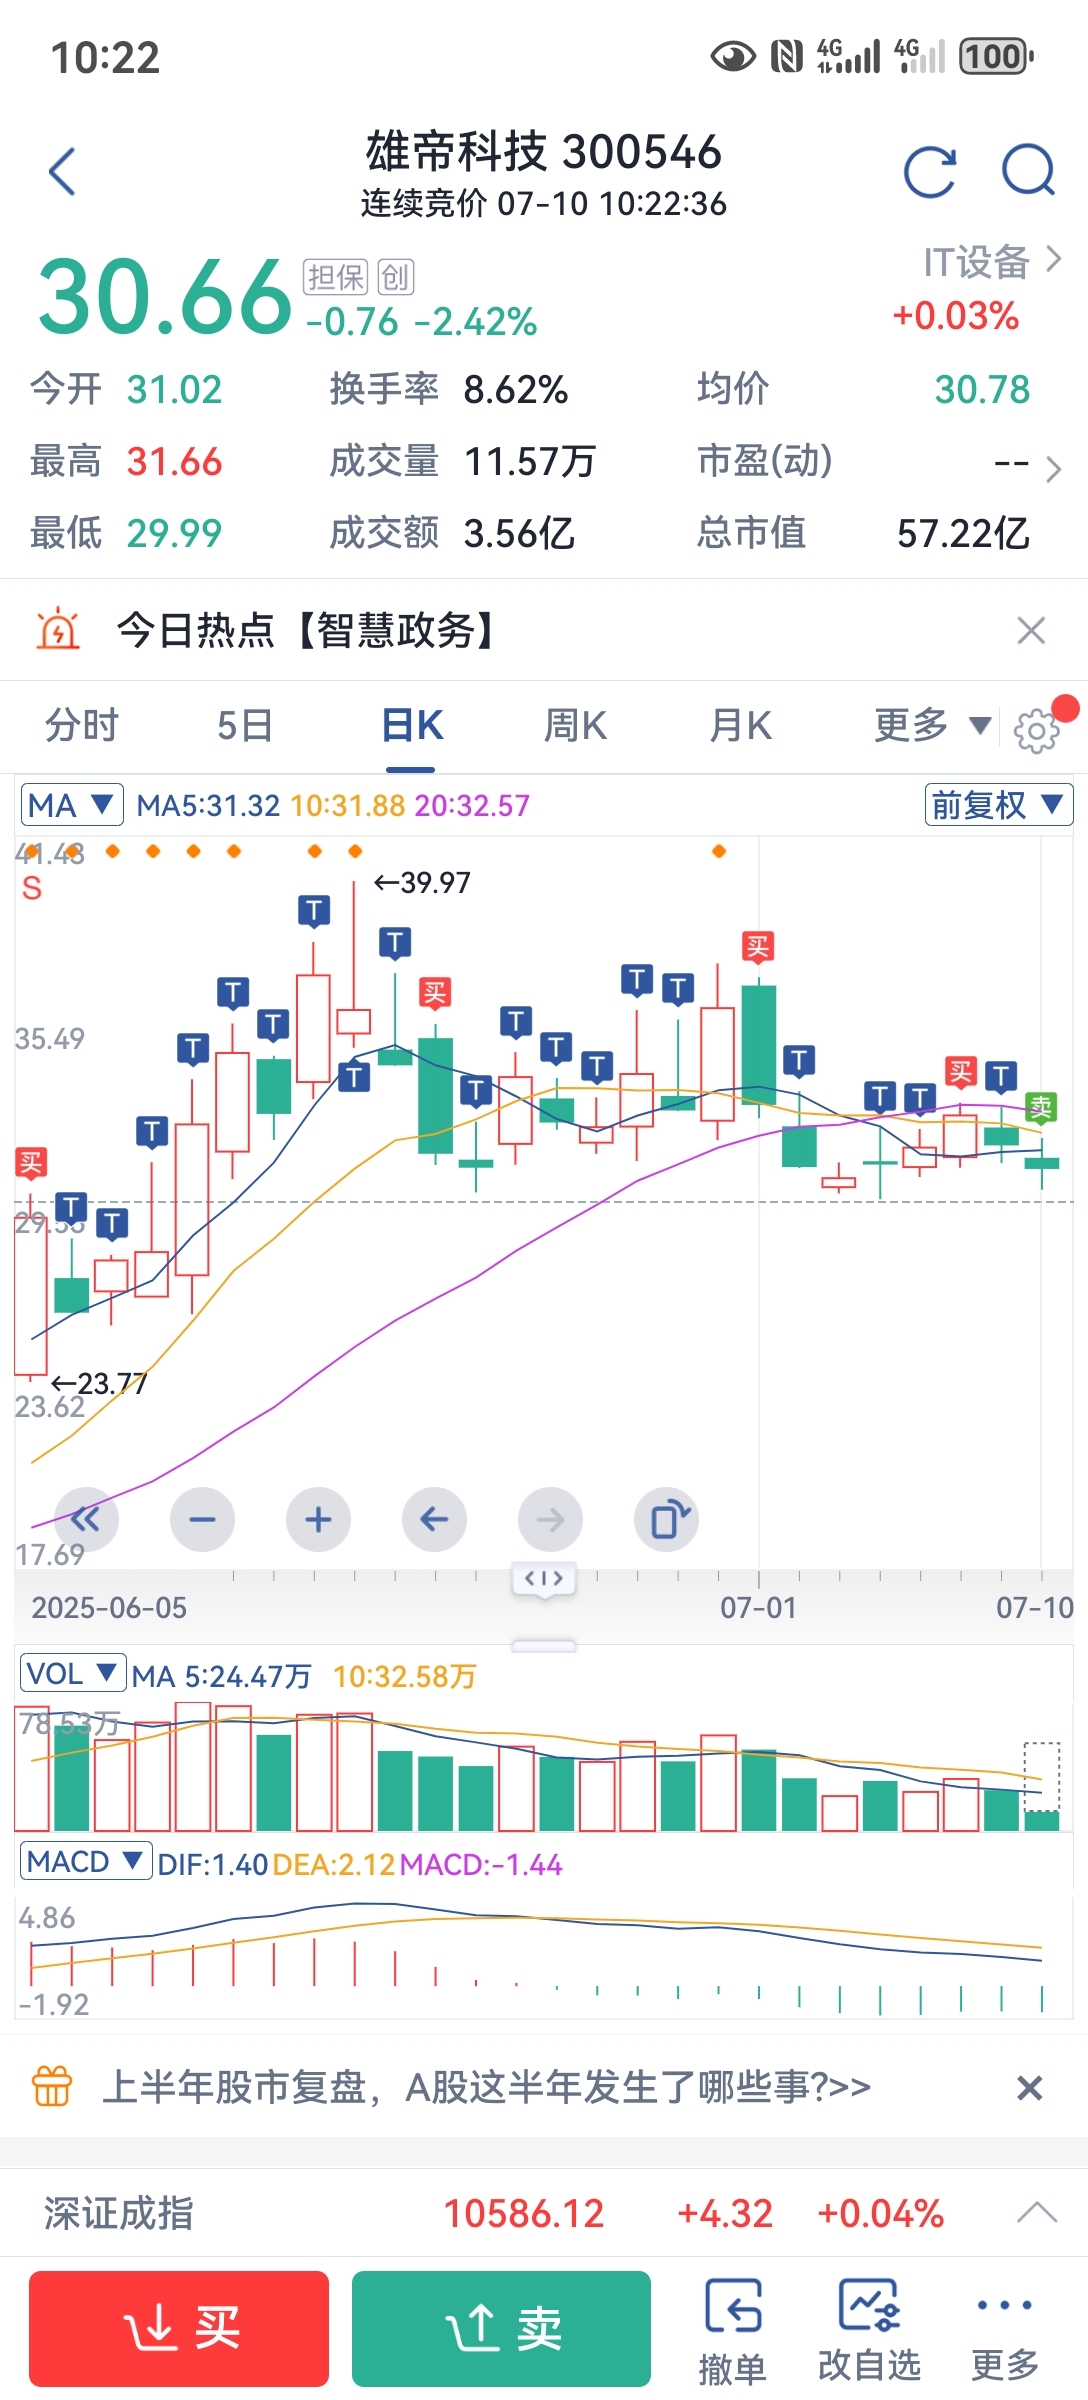
Task: Open the 前复权 adjustment dropdown
Action: pos(998,805)
